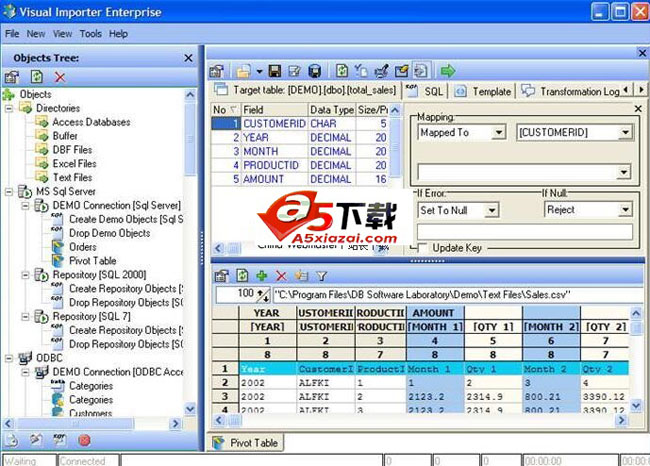Switch to the Template tab
Image resolution: width=650 pixels, height=466 pixels.
pyautogui.click(x=483, y=91)
